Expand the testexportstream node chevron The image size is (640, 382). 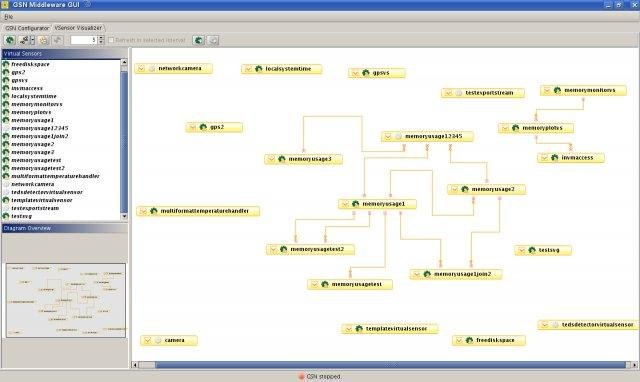point(448,93)
